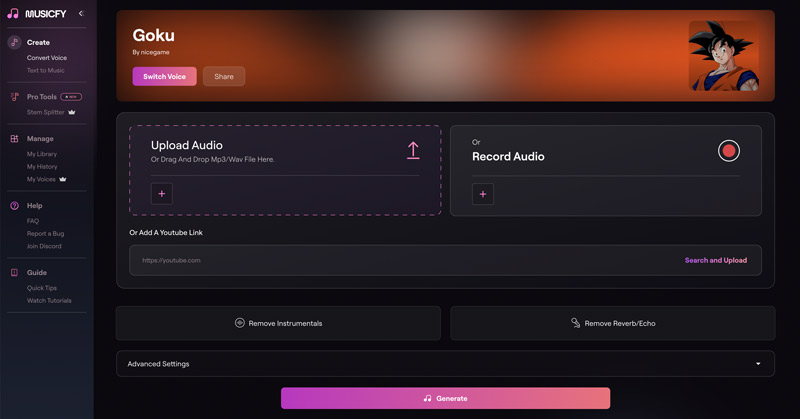
Task: Click the Remove Instrumentals disc icon
Action: pos(239,323)
